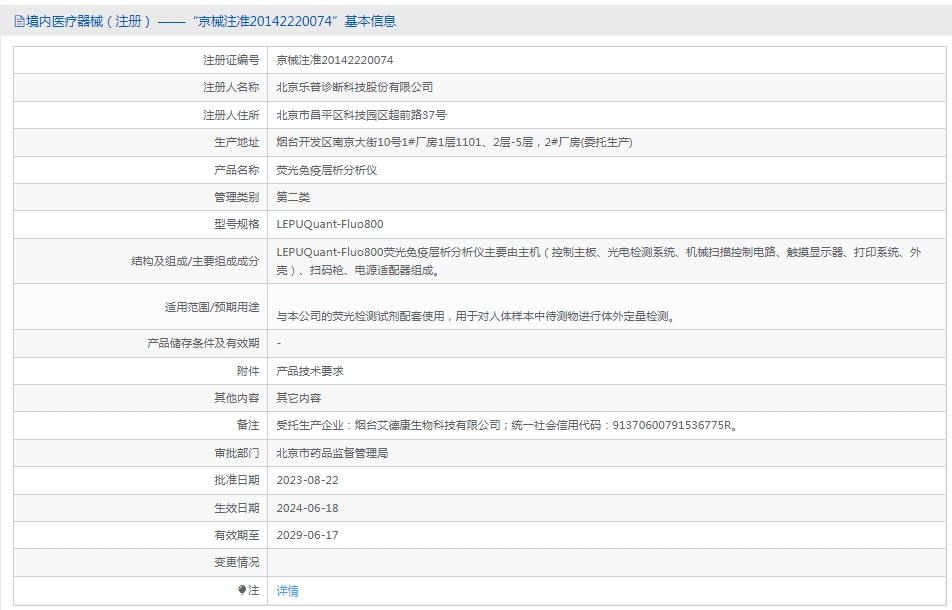Click the approval department 北京市药品监督管理局
Image resolution: width=952 pixels, height=610 pixels.
pyautogui.click(x=332, y=453)
